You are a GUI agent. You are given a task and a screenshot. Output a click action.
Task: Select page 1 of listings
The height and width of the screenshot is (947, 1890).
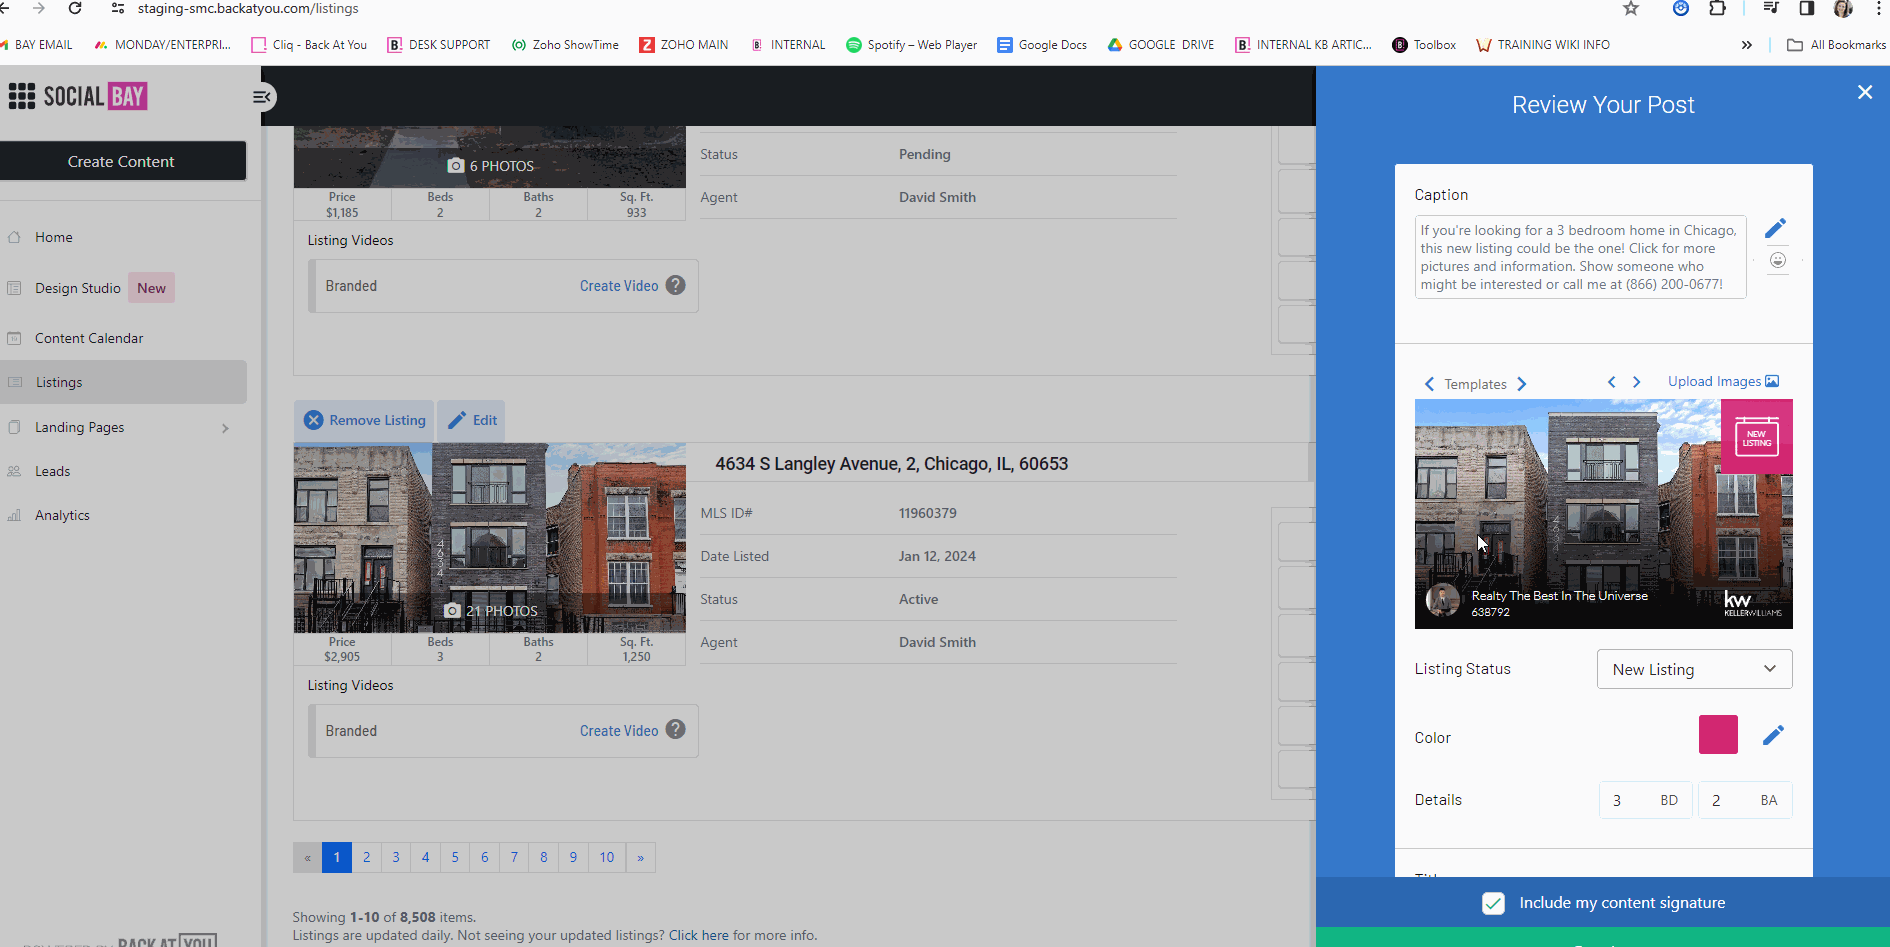(x=337, y=857)
